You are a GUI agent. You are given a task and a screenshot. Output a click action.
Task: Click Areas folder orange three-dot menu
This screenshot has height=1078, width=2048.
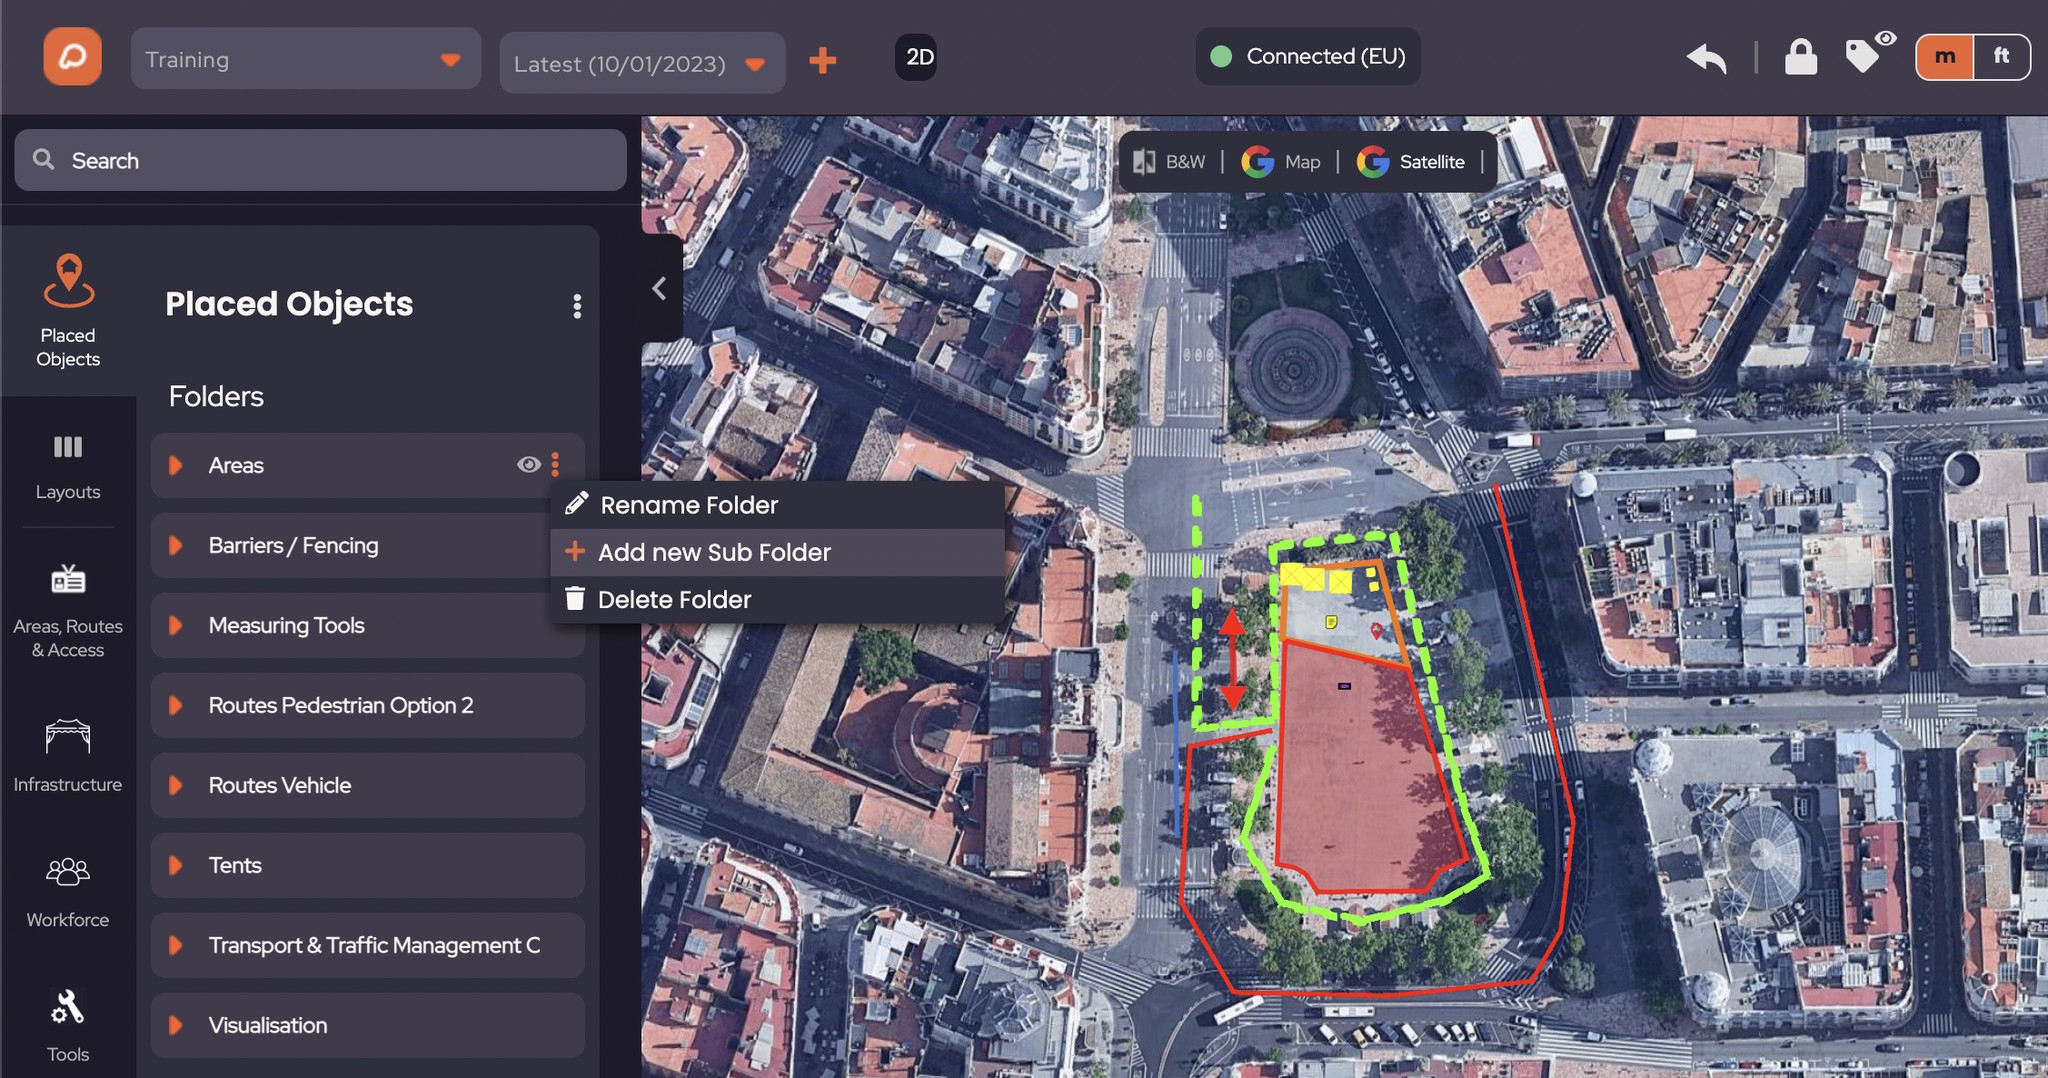(555, 464)
